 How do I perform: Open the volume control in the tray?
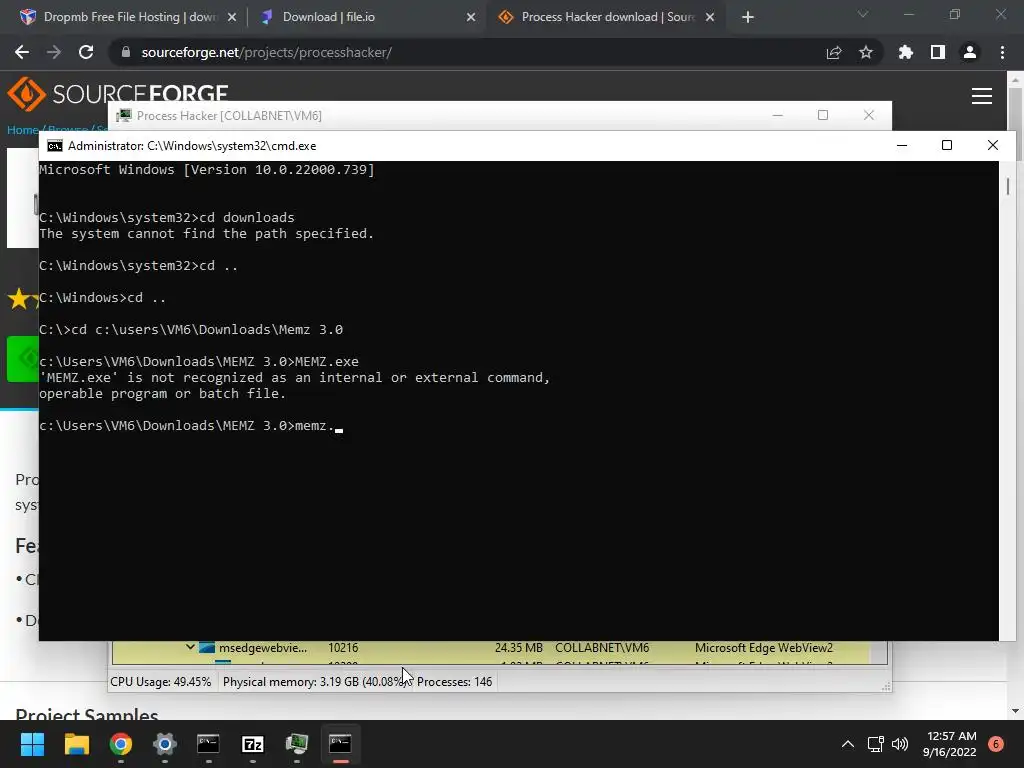[x=900, y=744]
